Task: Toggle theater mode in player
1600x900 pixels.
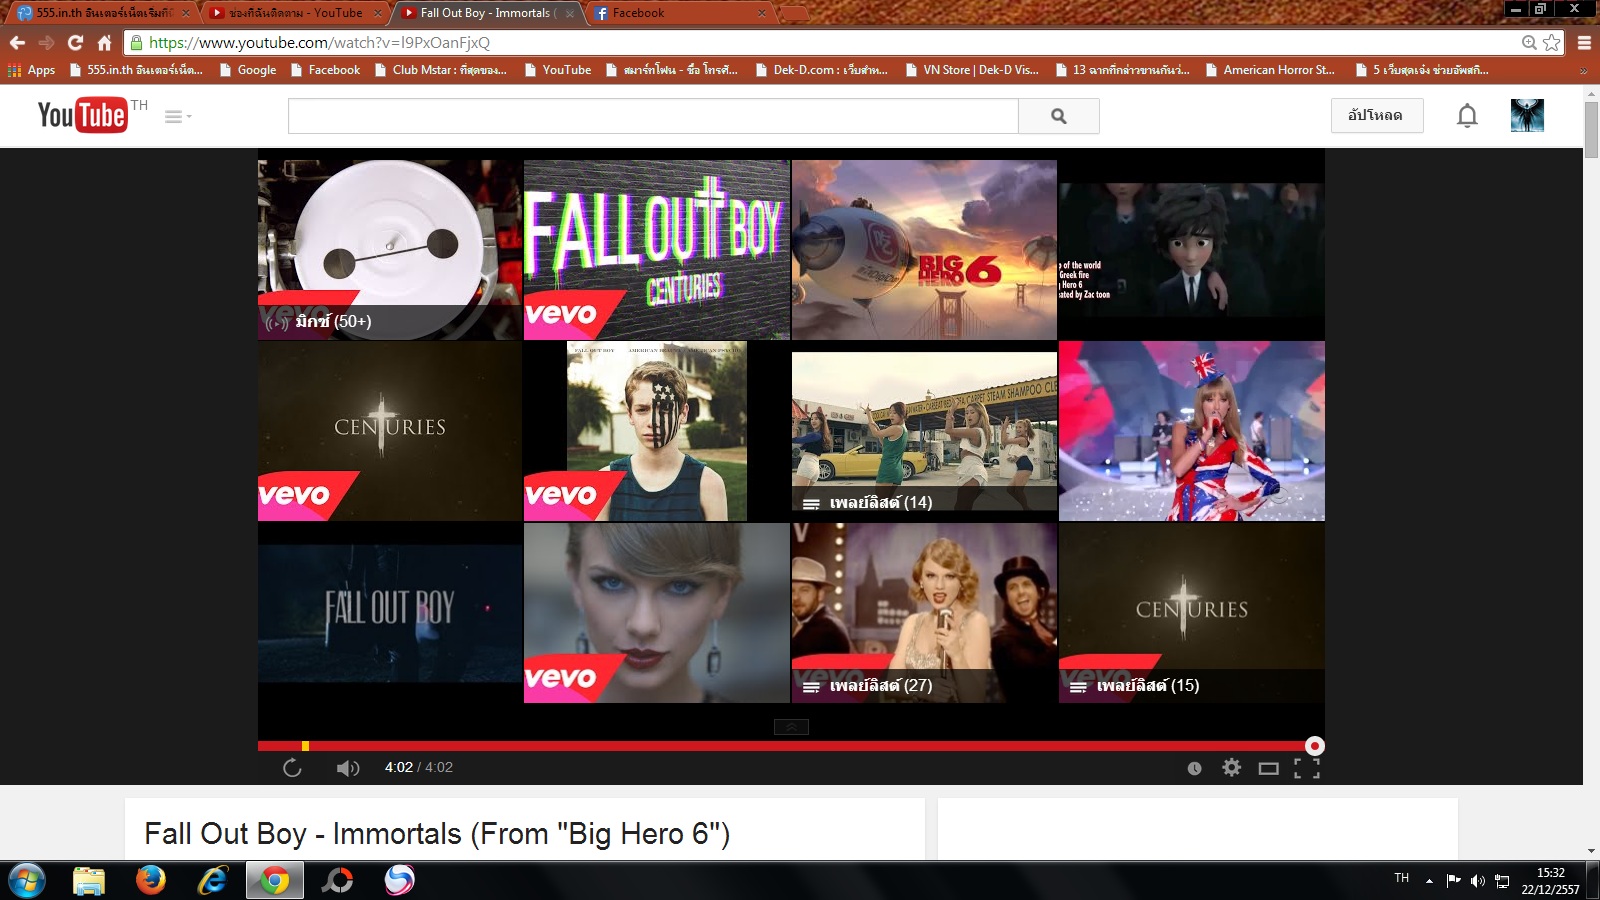Action: pyautogui.click(x=1269, y=768)
